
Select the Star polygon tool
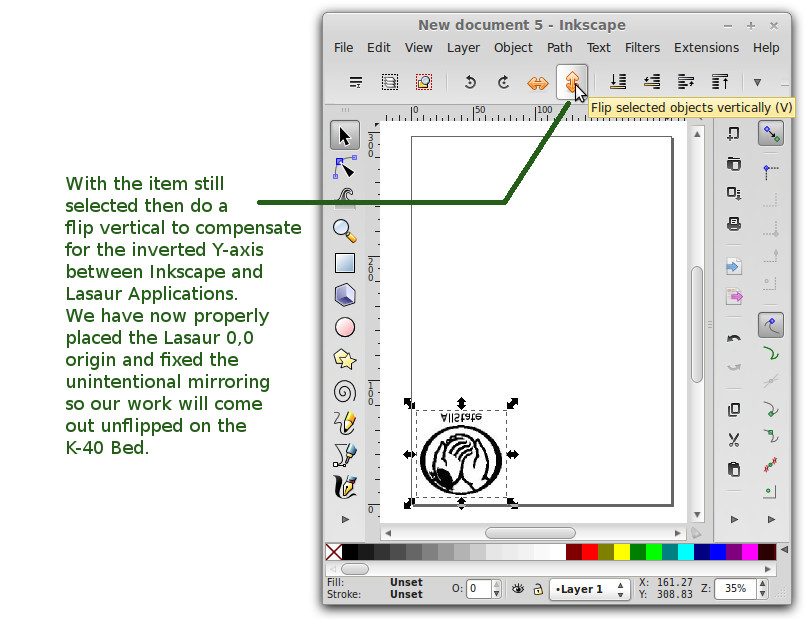344,359
